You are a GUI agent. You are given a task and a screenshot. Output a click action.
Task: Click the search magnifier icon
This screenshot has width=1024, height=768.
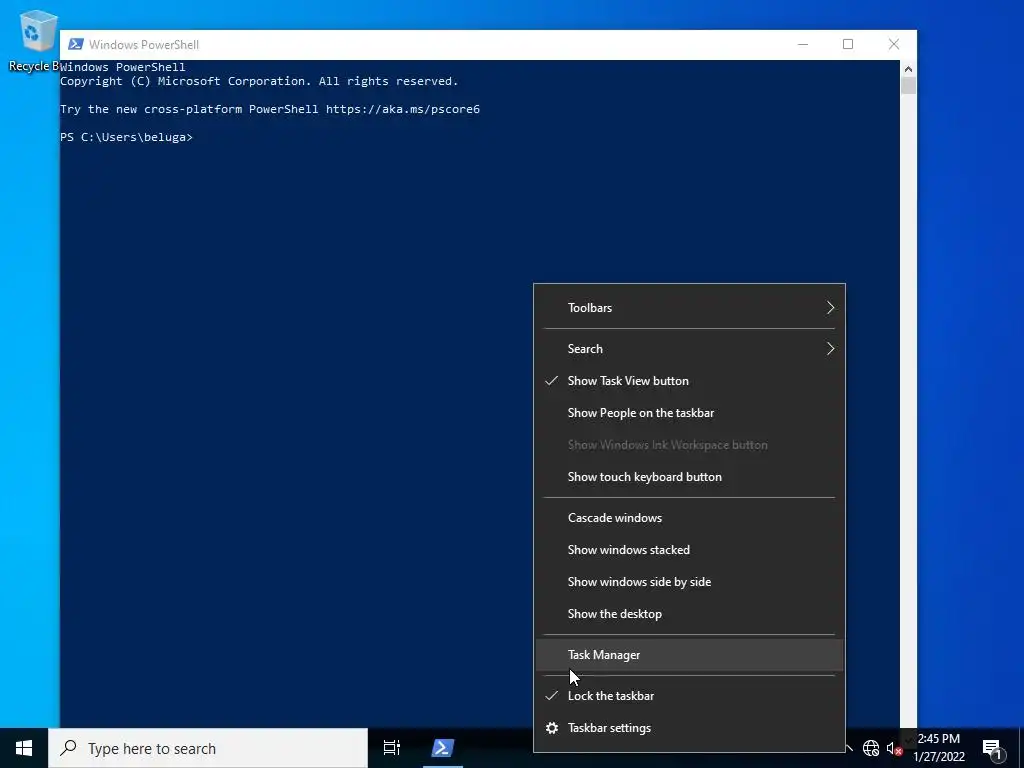(x=68, y=748)
